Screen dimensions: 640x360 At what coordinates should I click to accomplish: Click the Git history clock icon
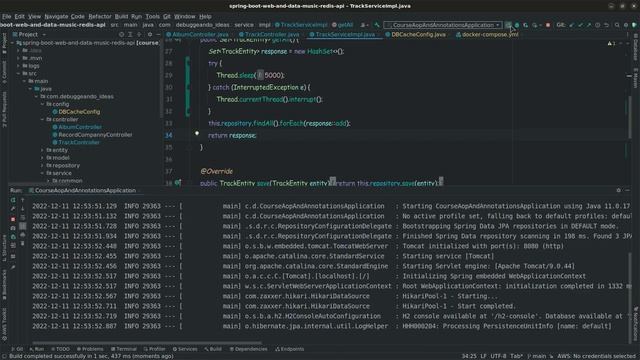tap(598, 25)
